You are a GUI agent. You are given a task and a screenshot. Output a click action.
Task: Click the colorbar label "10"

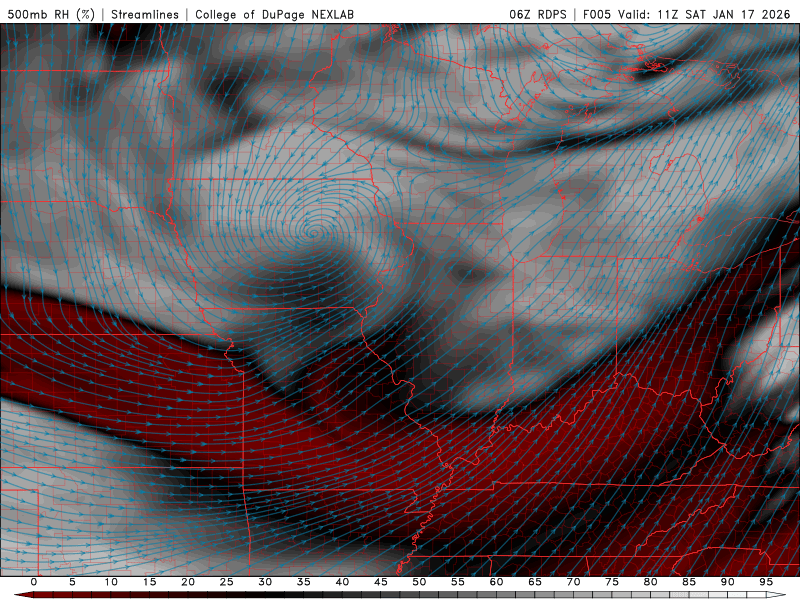[111, 582]
